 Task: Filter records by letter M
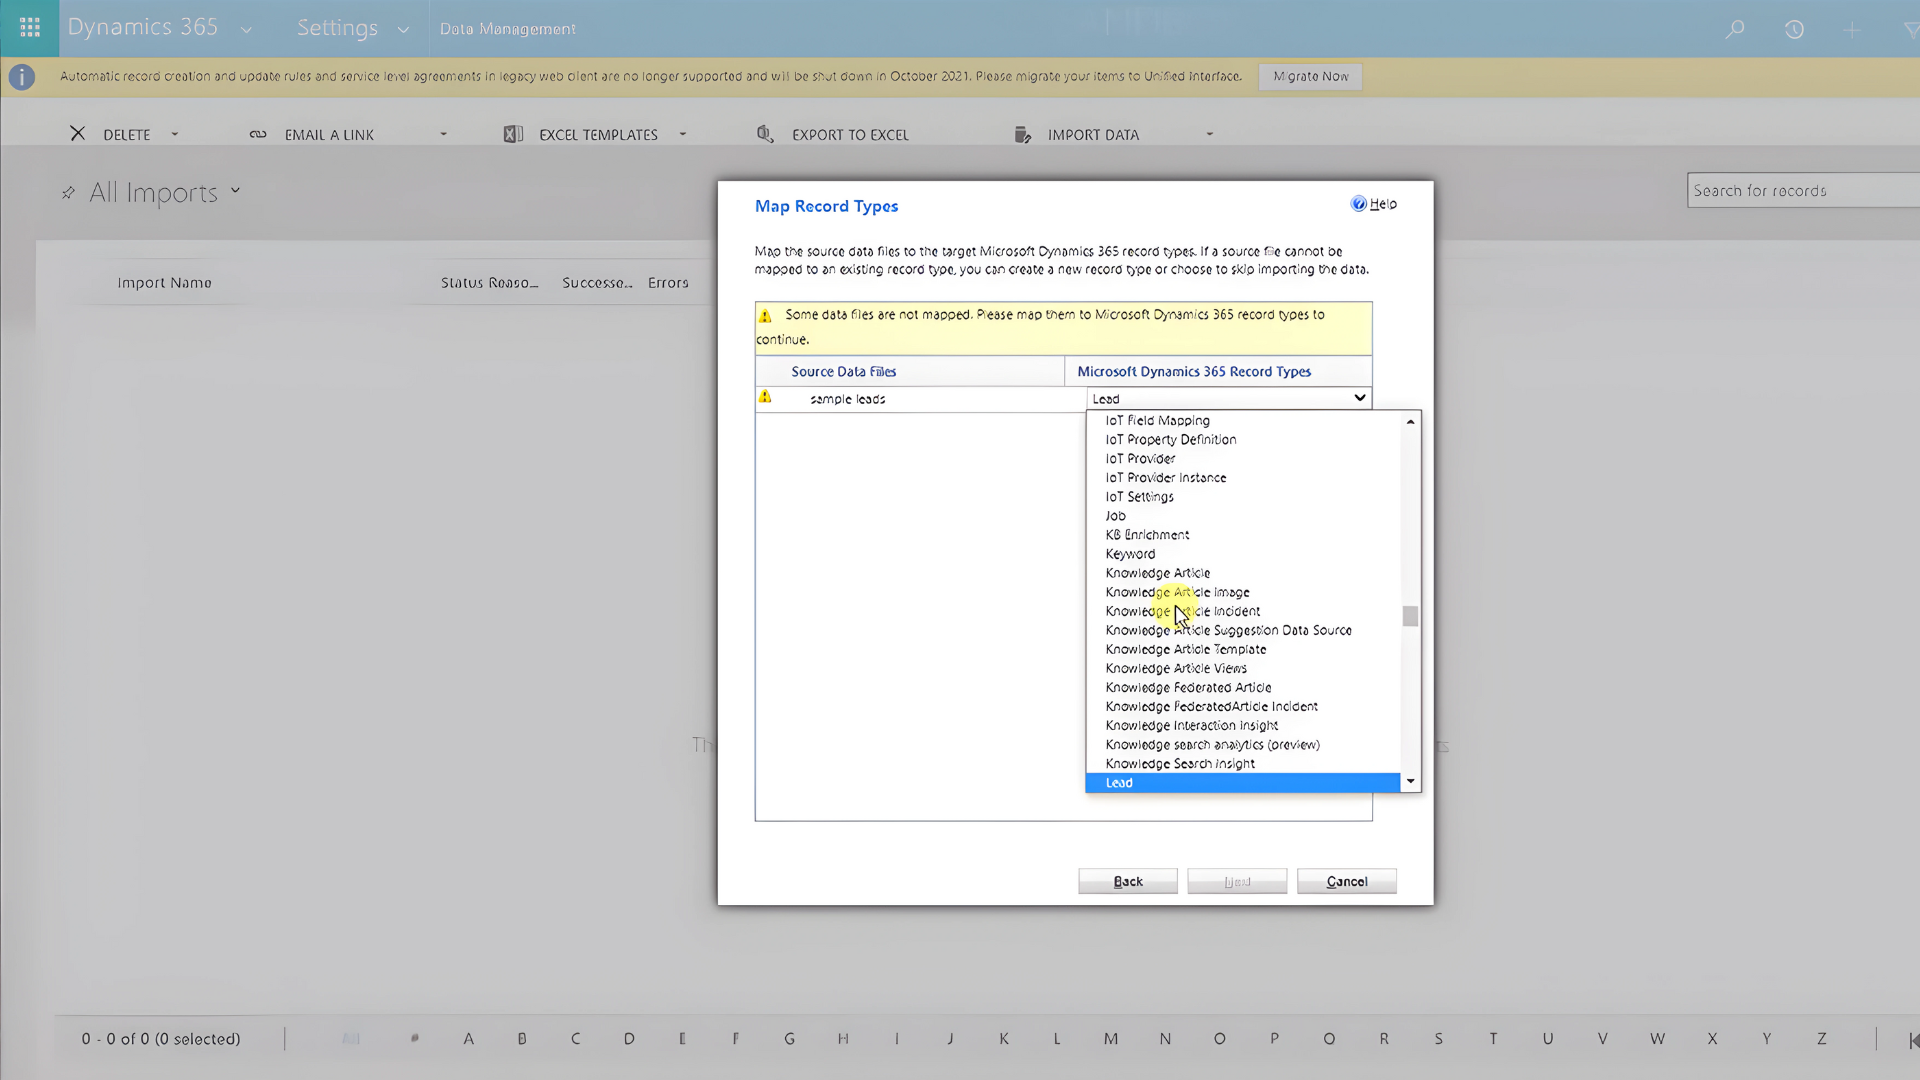(1111, 1040)
